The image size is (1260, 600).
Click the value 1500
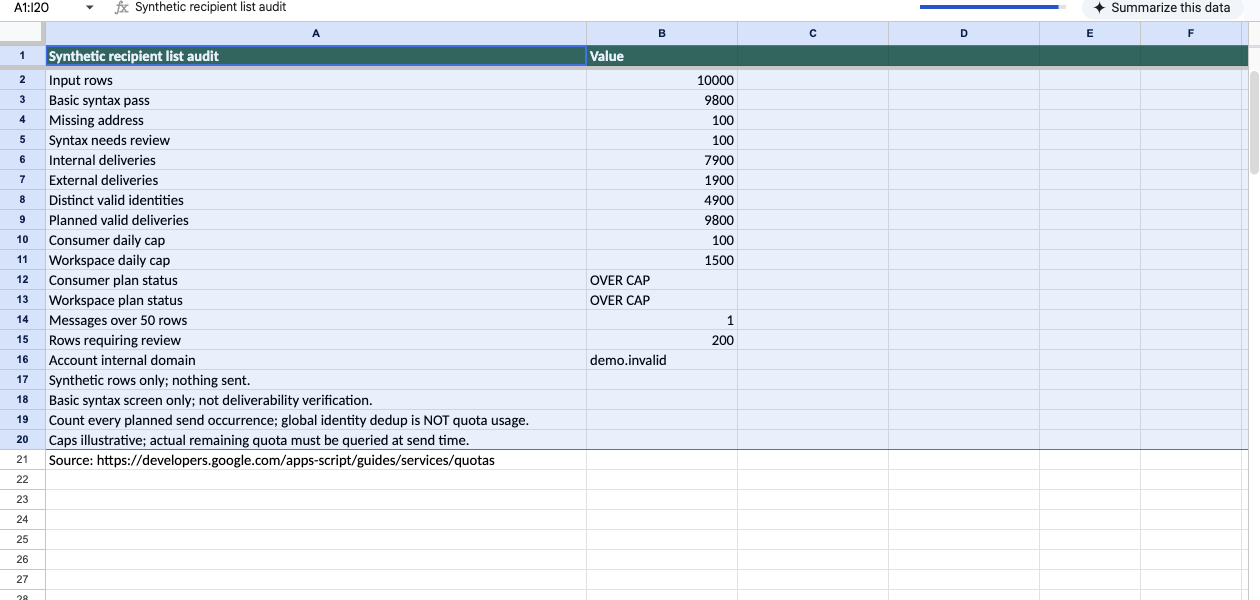662,260
